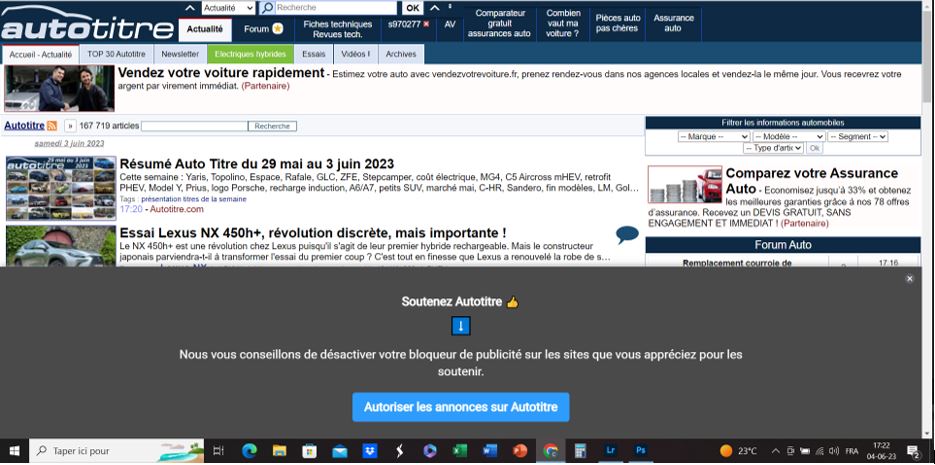The height and width of the screenshot is (465, 935).
Task: Click the présentation titres de la semaine tag
Action: [x=194, y=199]
